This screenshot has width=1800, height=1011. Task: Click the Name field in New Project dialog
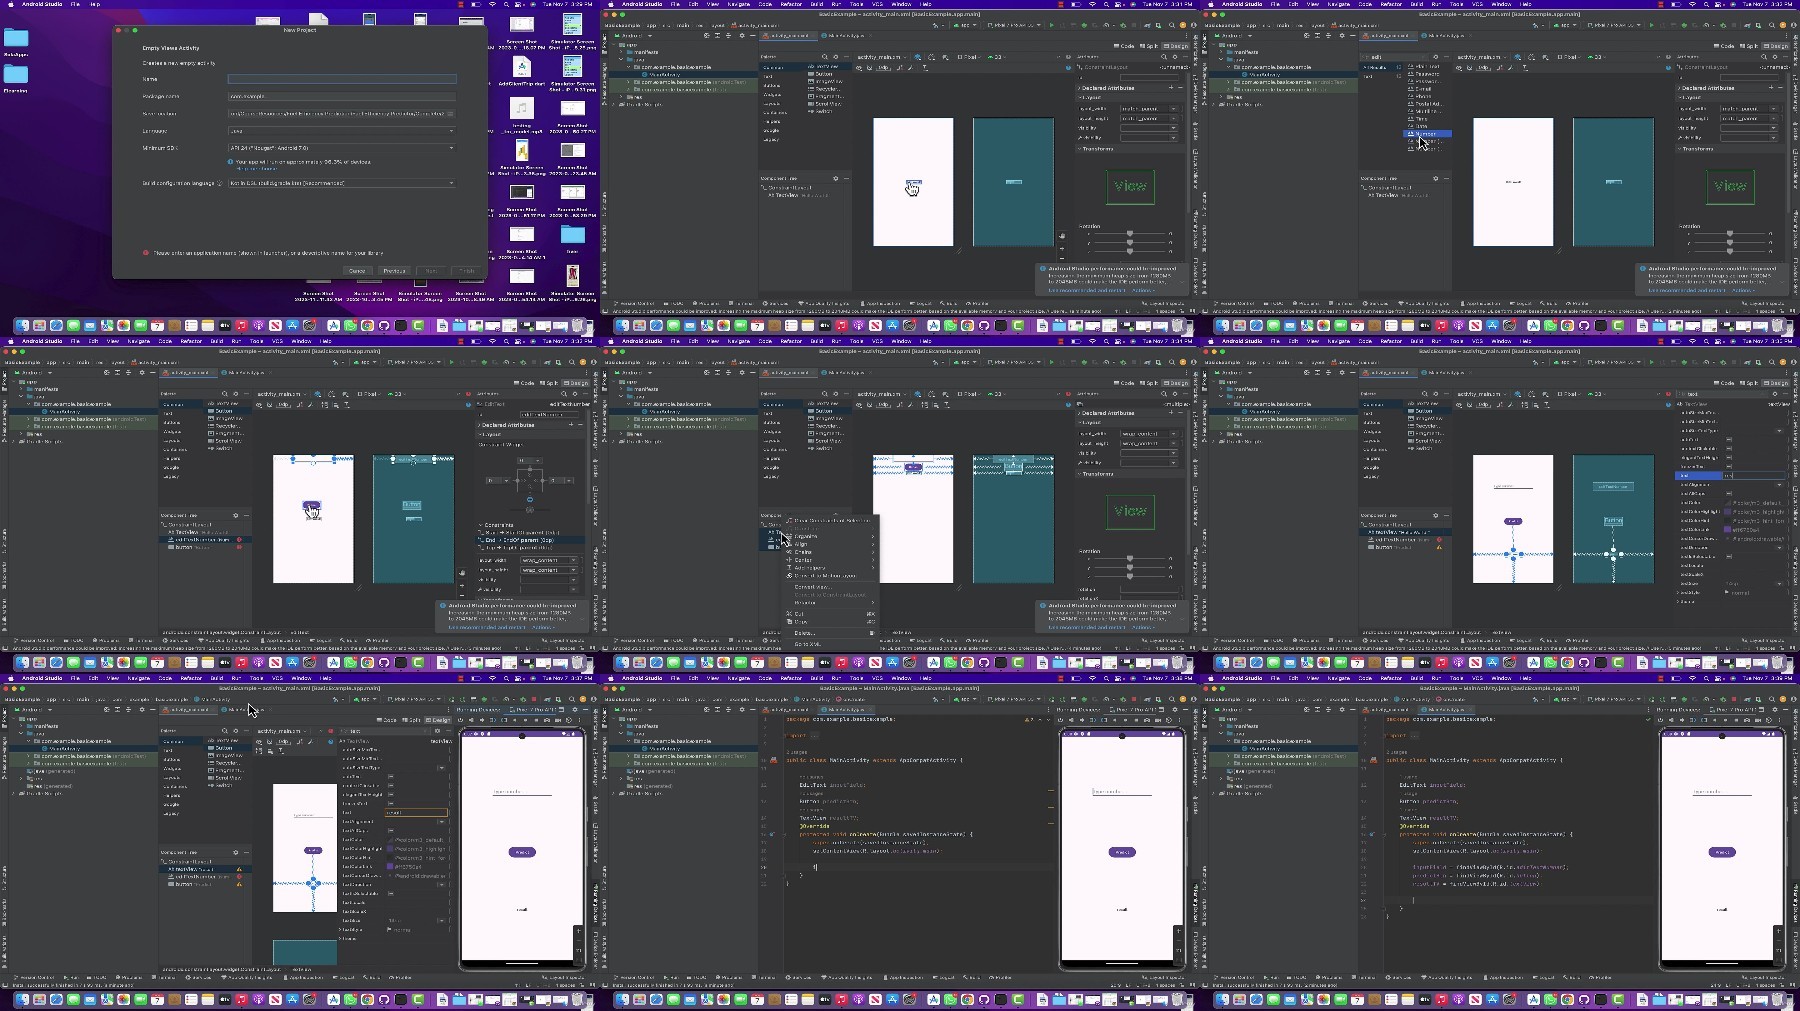pos(342,79)
